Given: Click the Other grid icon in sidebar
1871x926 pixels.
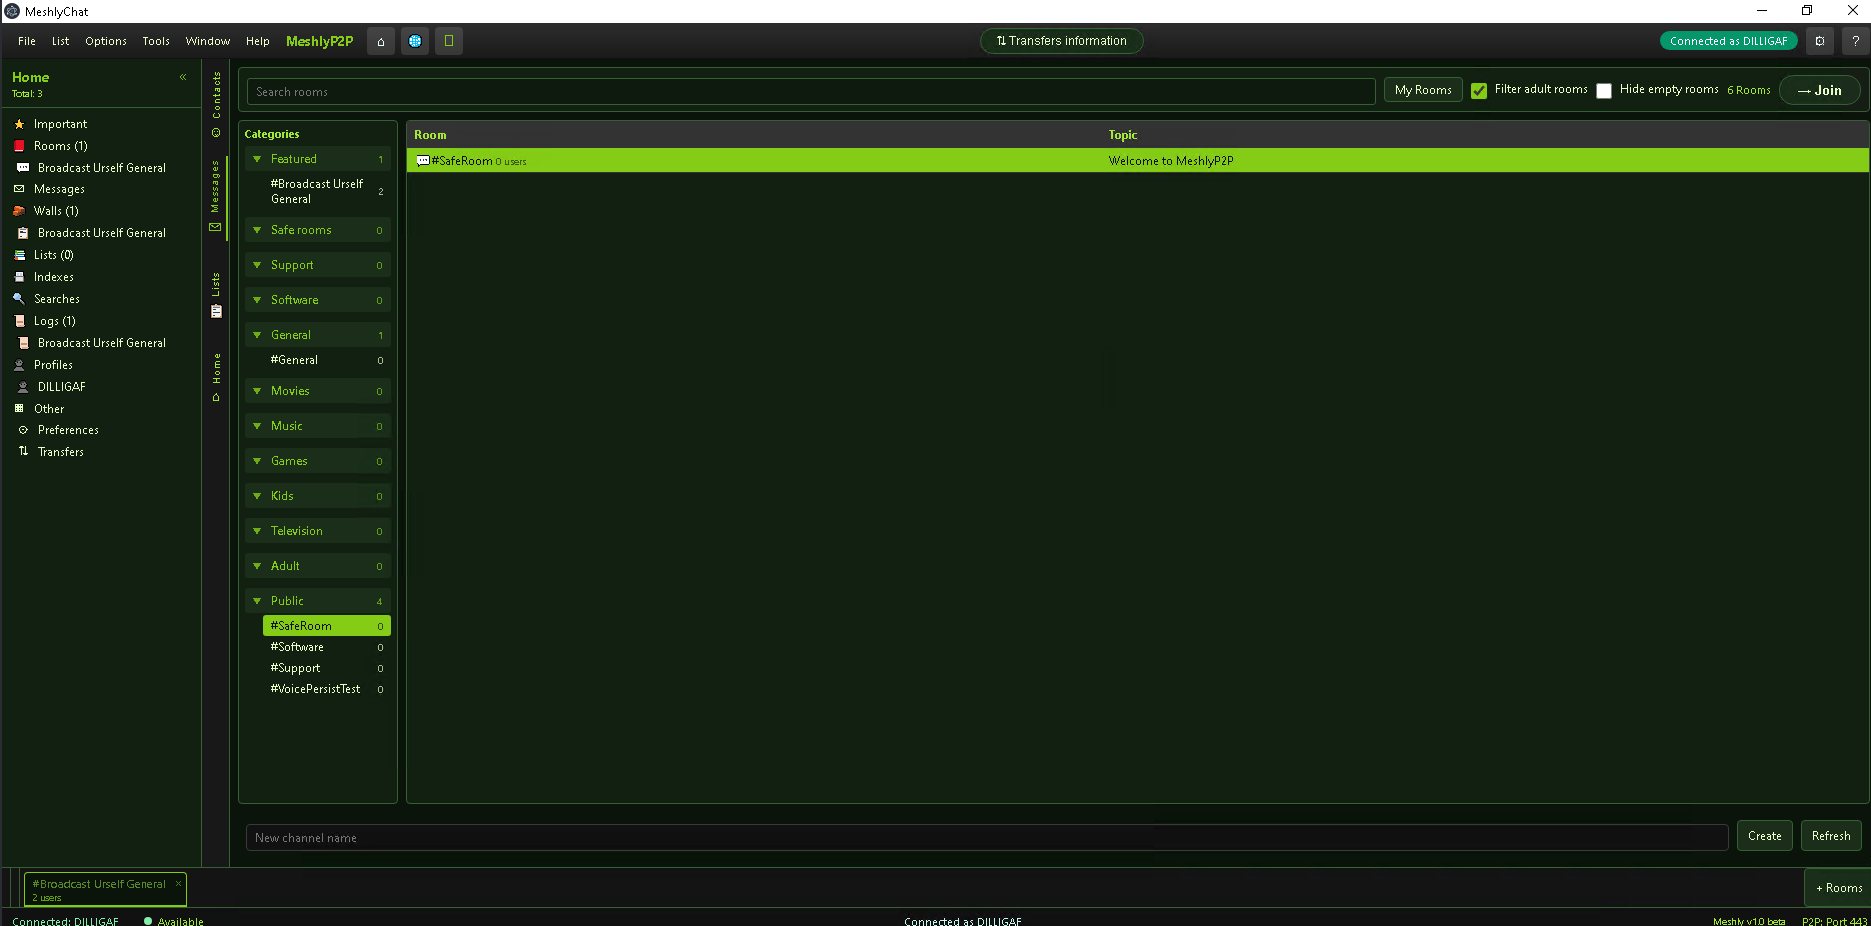Looking at the screenshot, I should click(x=19, y=409).
